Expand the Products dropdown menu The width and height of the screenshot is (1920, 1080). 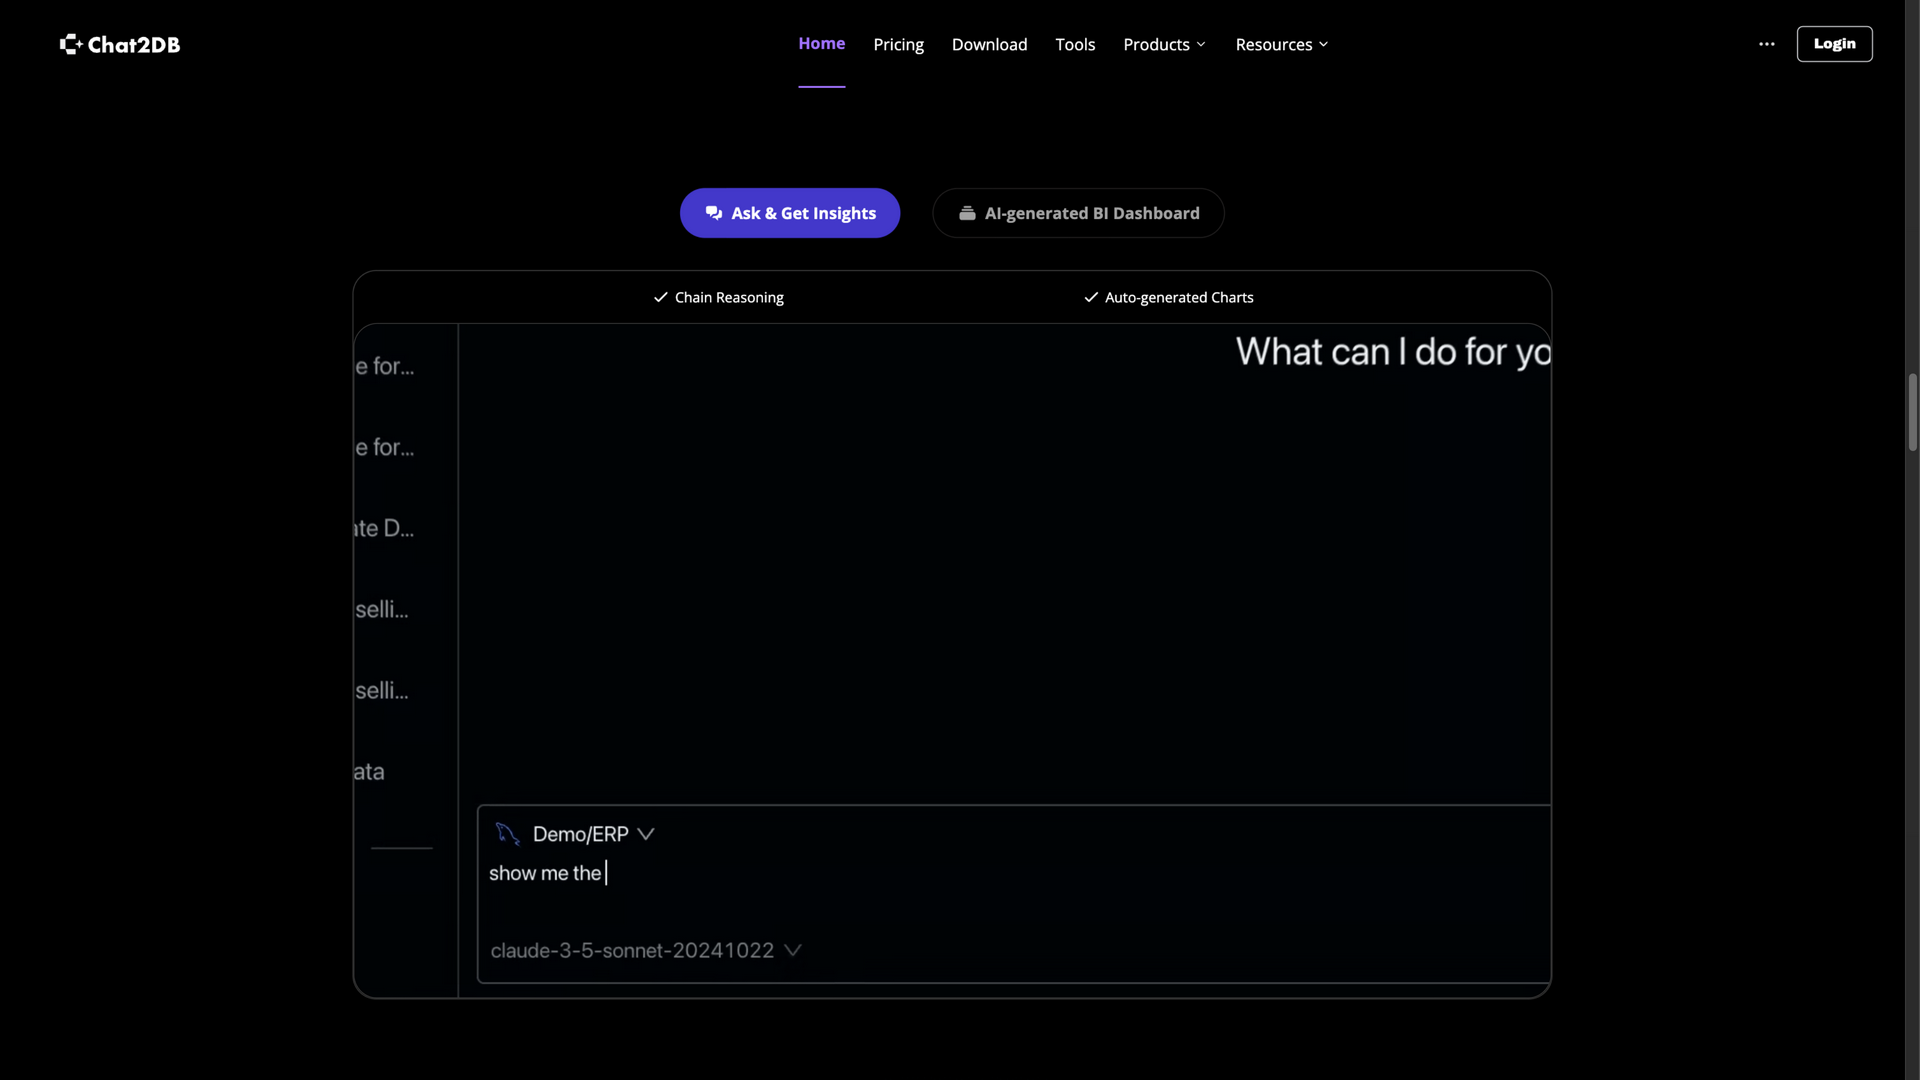(x=1165, y=44)
